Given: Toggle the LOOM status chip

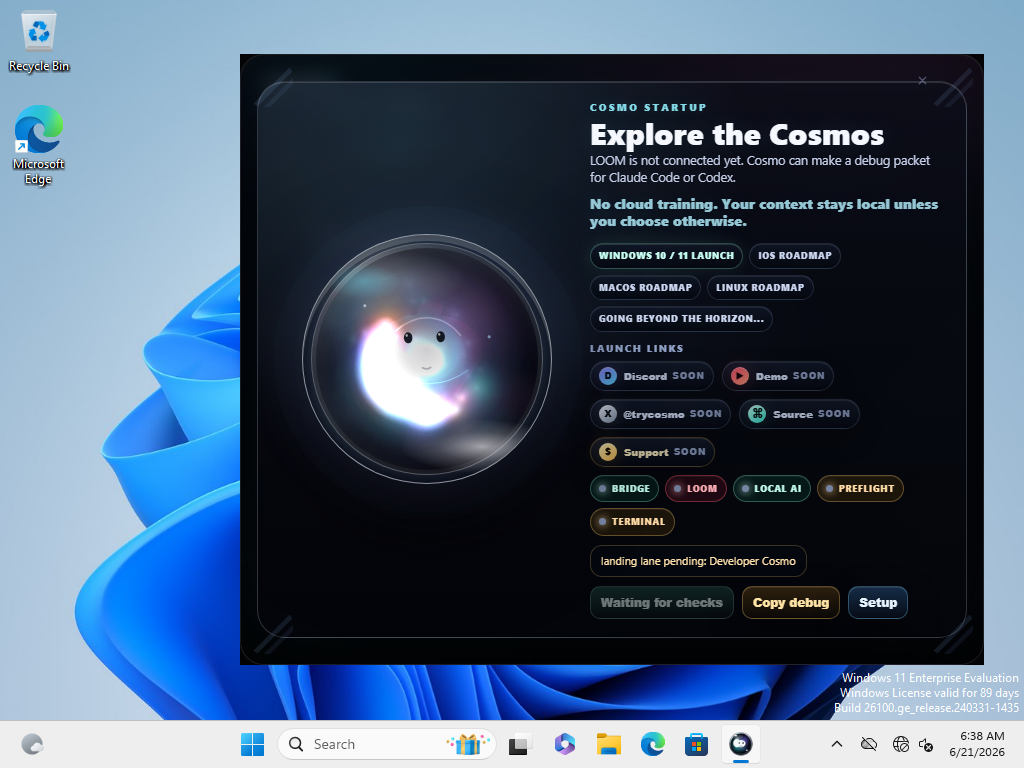Looking at the screenshot, I should click(696, 488).
